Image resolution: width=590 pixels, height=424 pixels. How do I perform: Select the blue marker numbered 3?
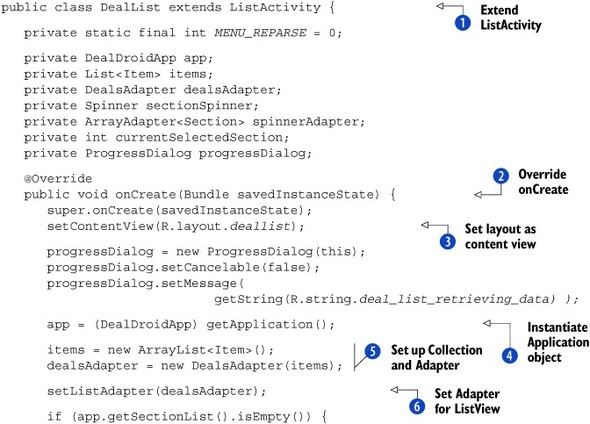[x=447, y=242]
